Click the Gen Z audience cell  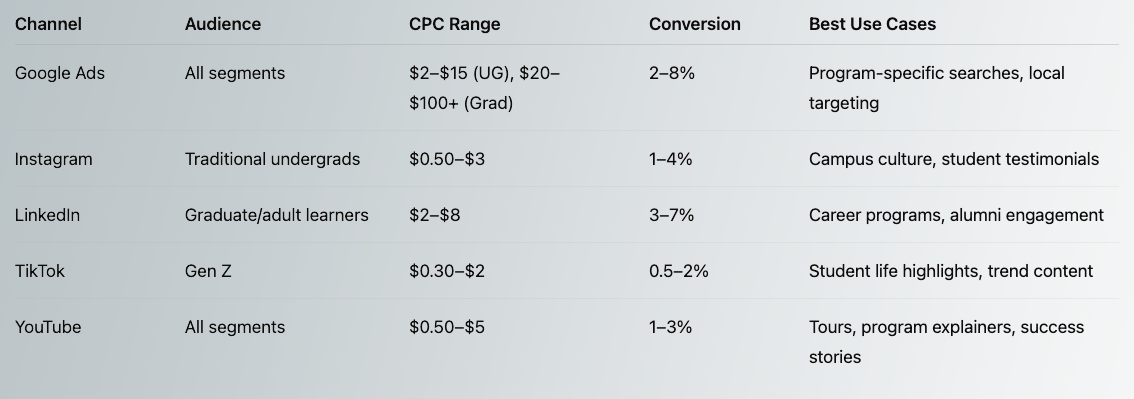tap(208, 271)
